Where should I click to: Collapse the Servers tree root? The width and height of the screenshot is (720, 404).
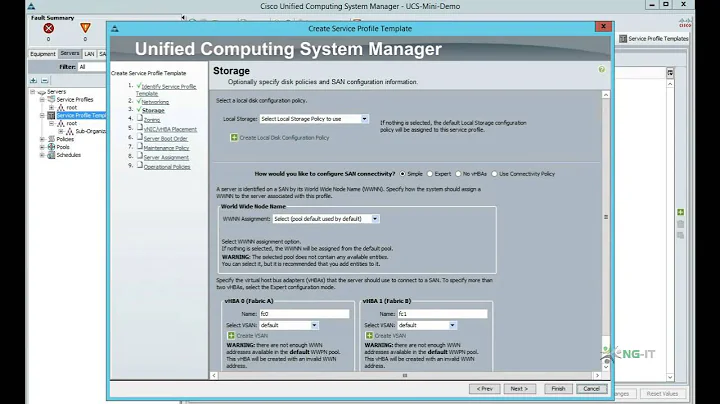tap(33, 92)
